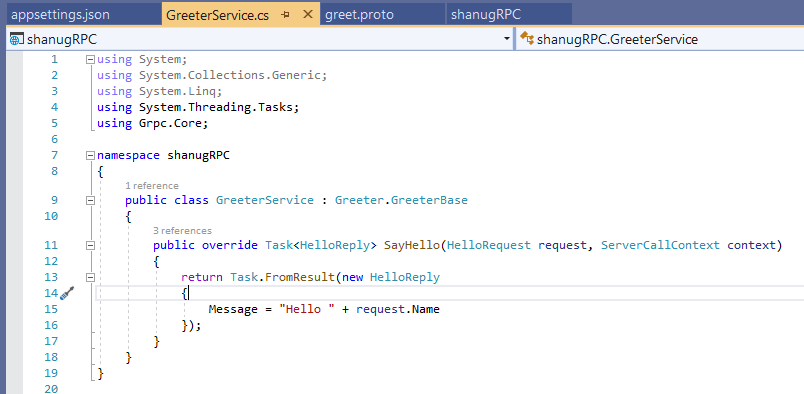Image resolution: width=804 pixels, height=394 pixels.
Task: Click 'using System.Linq;' line
Action: pos(159,91)
